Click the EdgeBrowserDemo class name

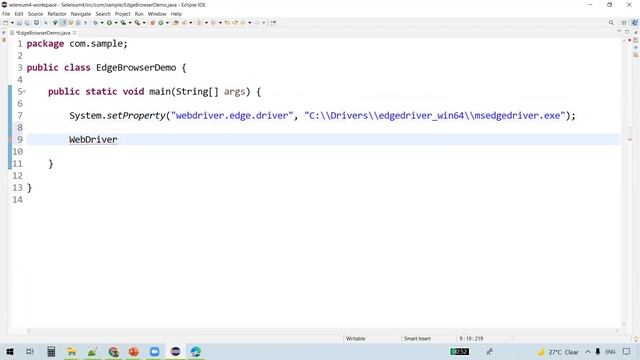136,68
